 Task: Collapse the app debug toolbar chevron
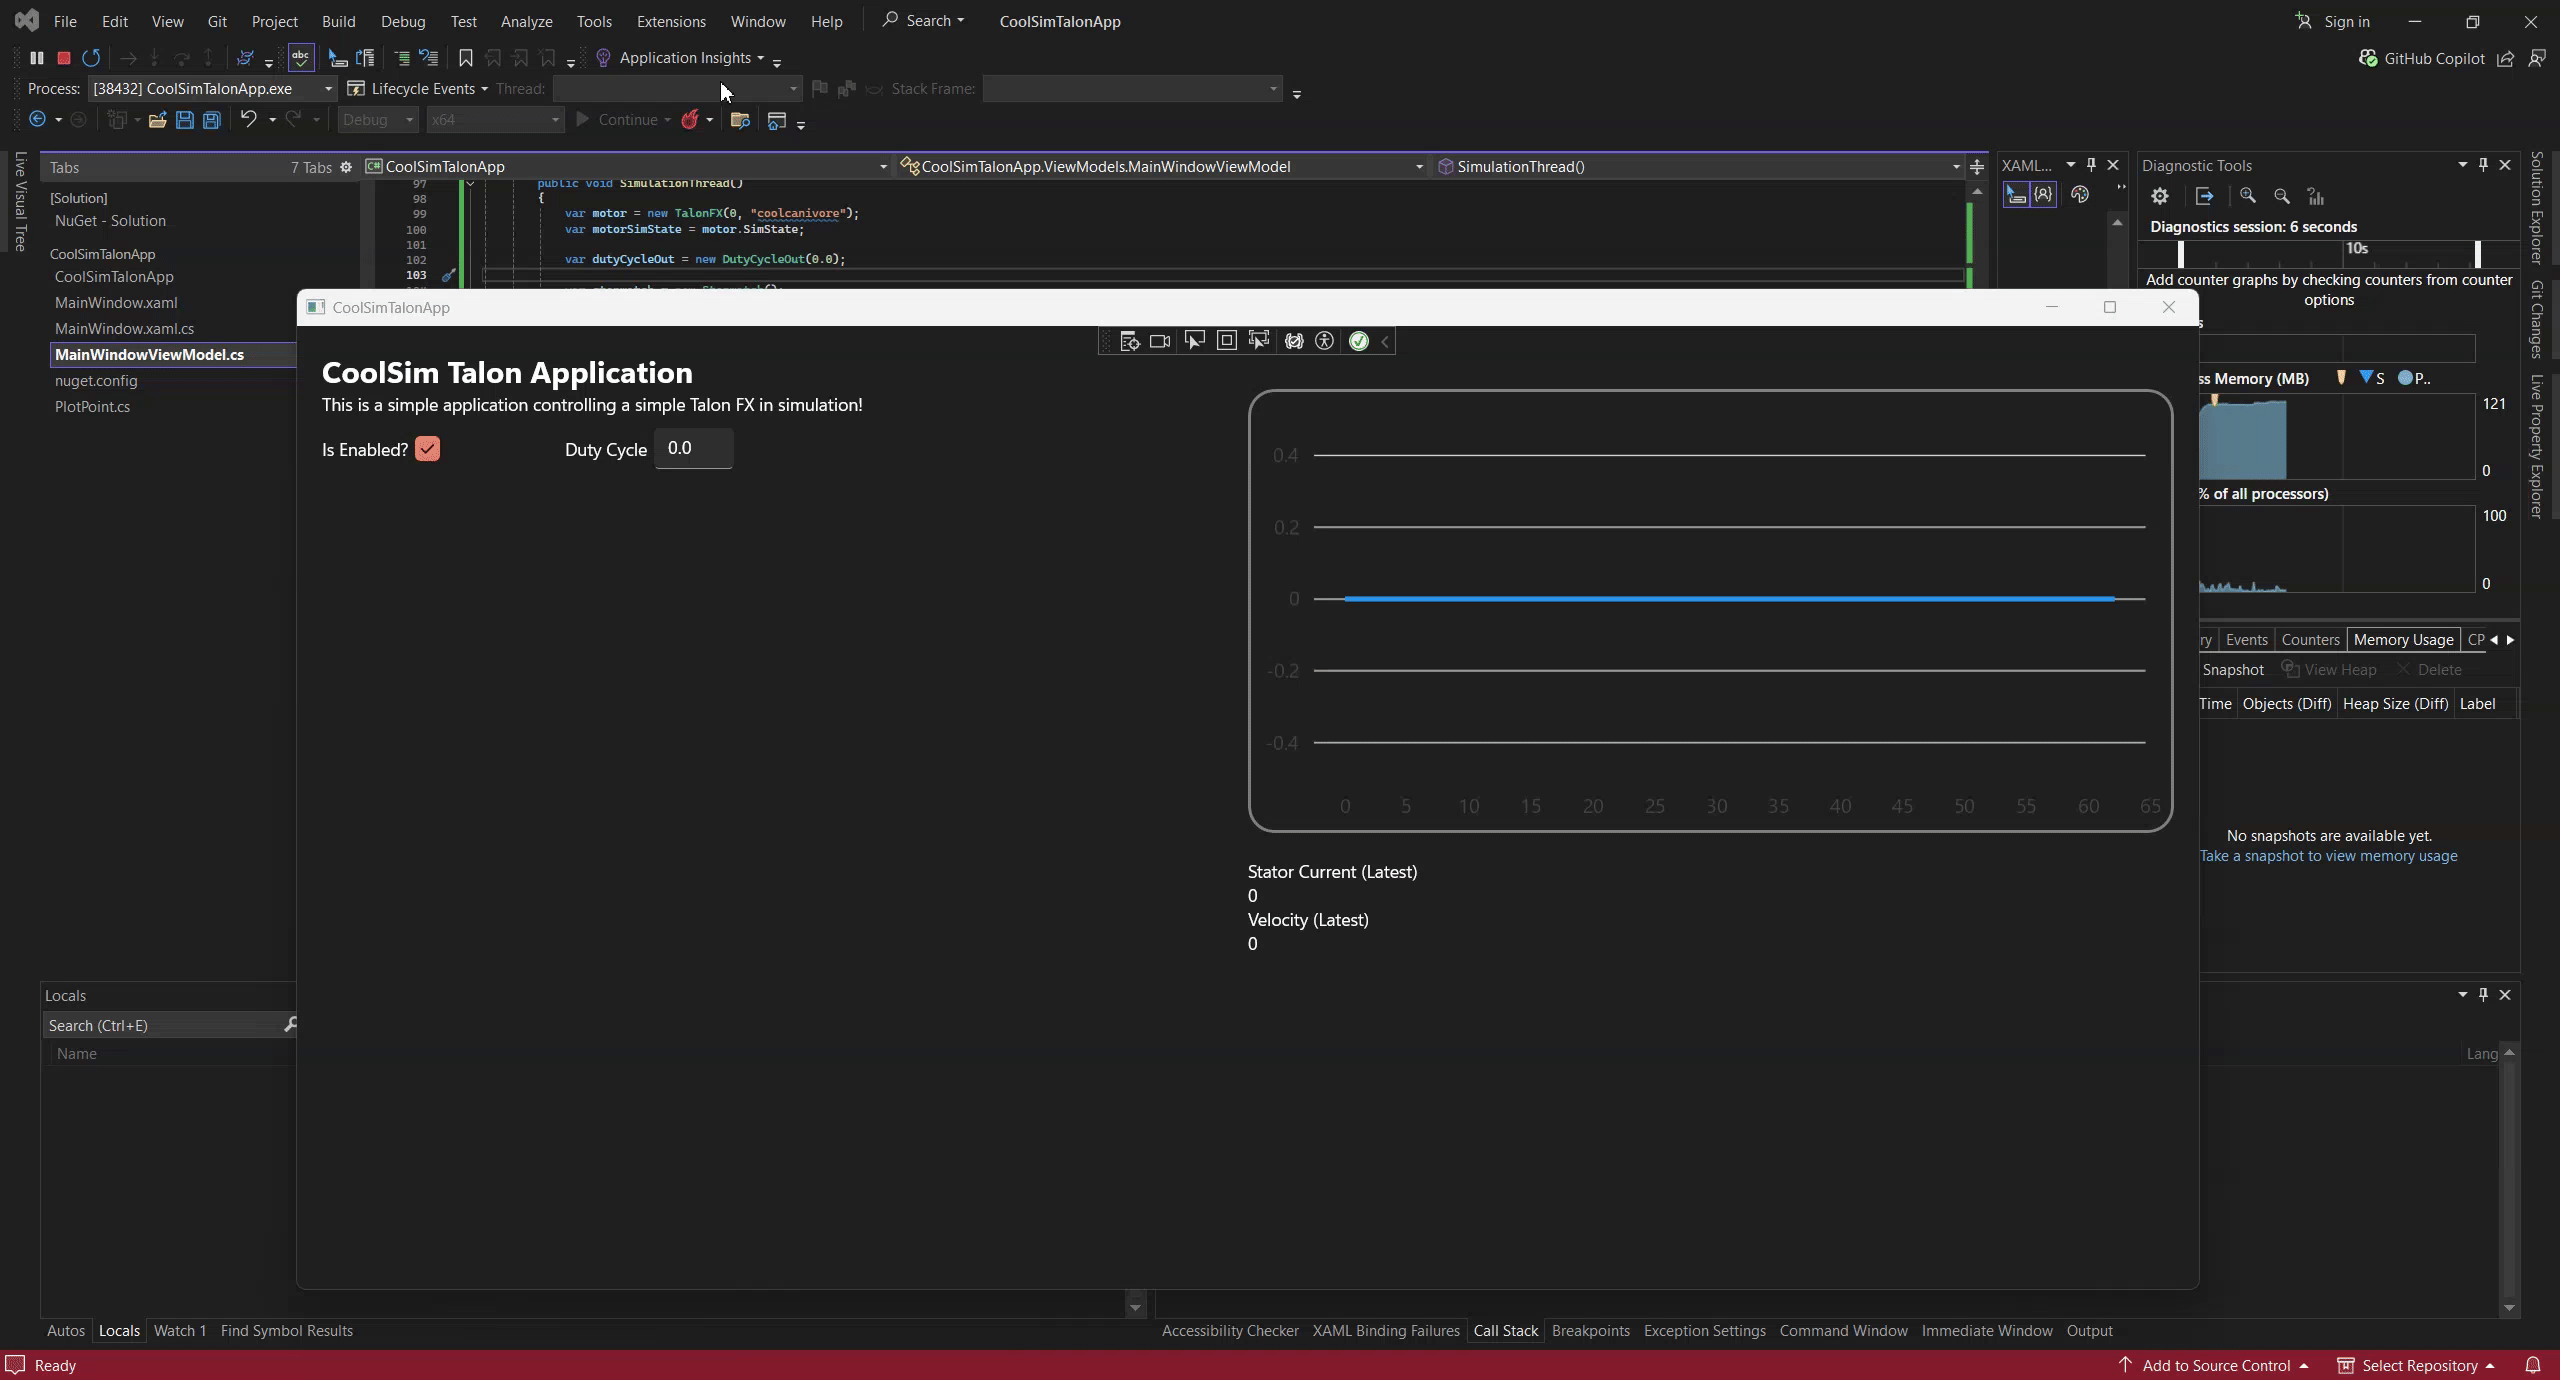1385,342
